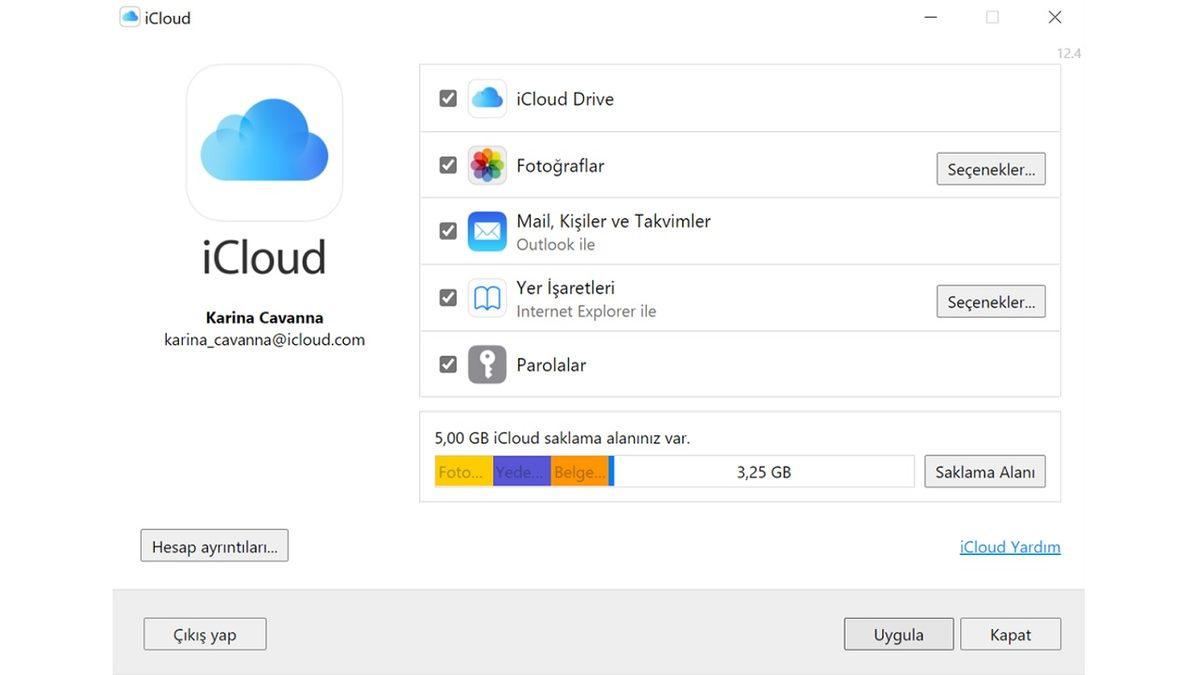Screen dimensions: 1200x675
Task: Click the Fotoğraflar flower icon
Action: [x=487, y=164]
